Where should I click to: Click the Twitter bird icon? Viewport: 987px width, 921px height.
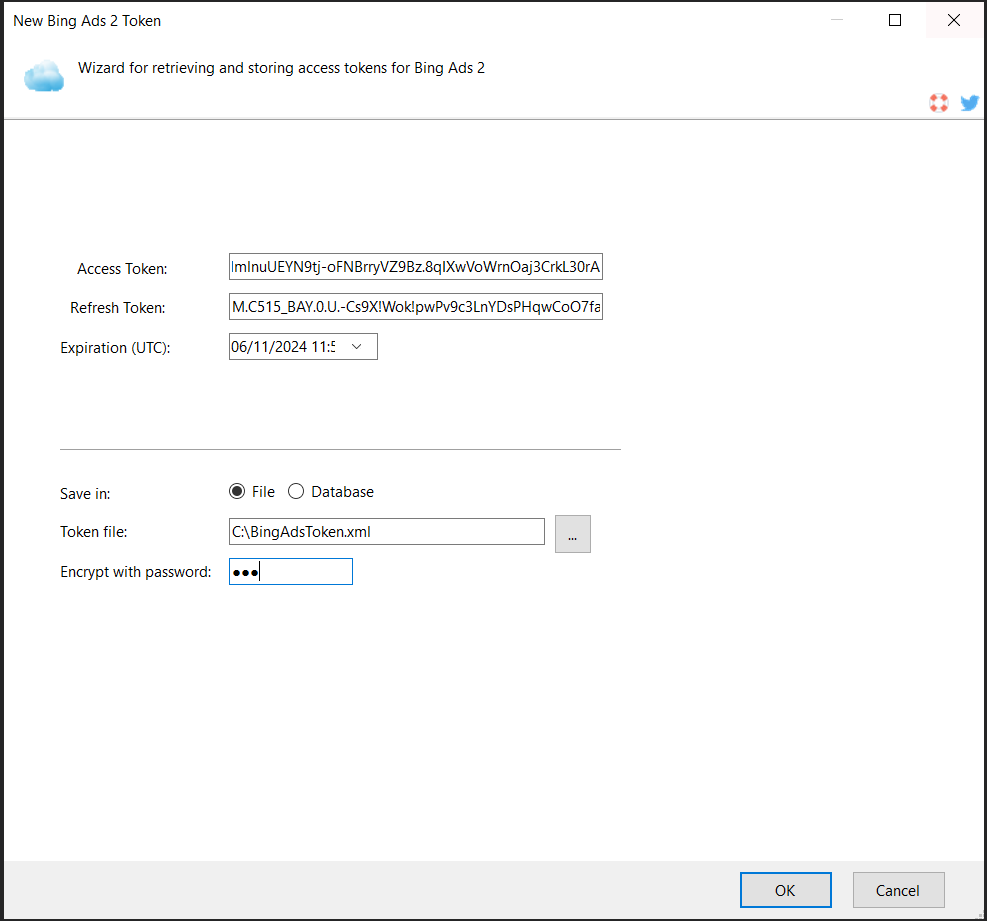pyautogui.click(x=969, y=103)
